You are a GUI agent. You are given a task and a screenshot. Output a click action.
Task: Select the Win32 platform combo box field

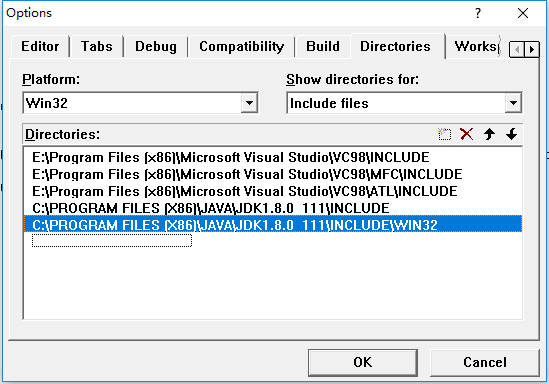140,103
